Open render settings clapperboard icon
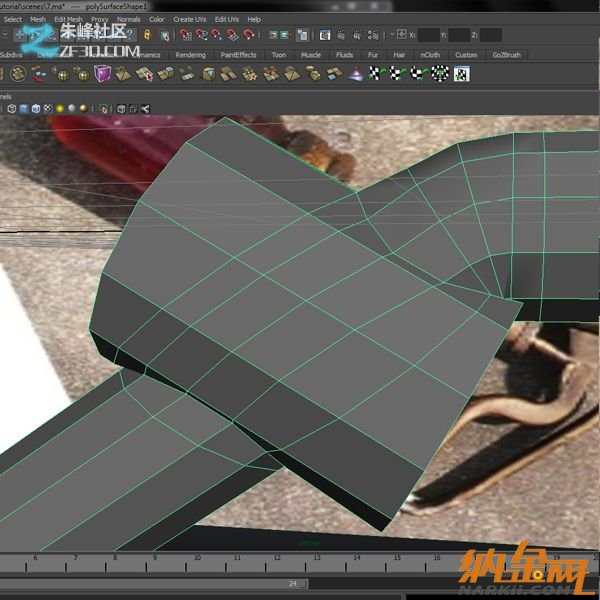 tap(373, 35)
